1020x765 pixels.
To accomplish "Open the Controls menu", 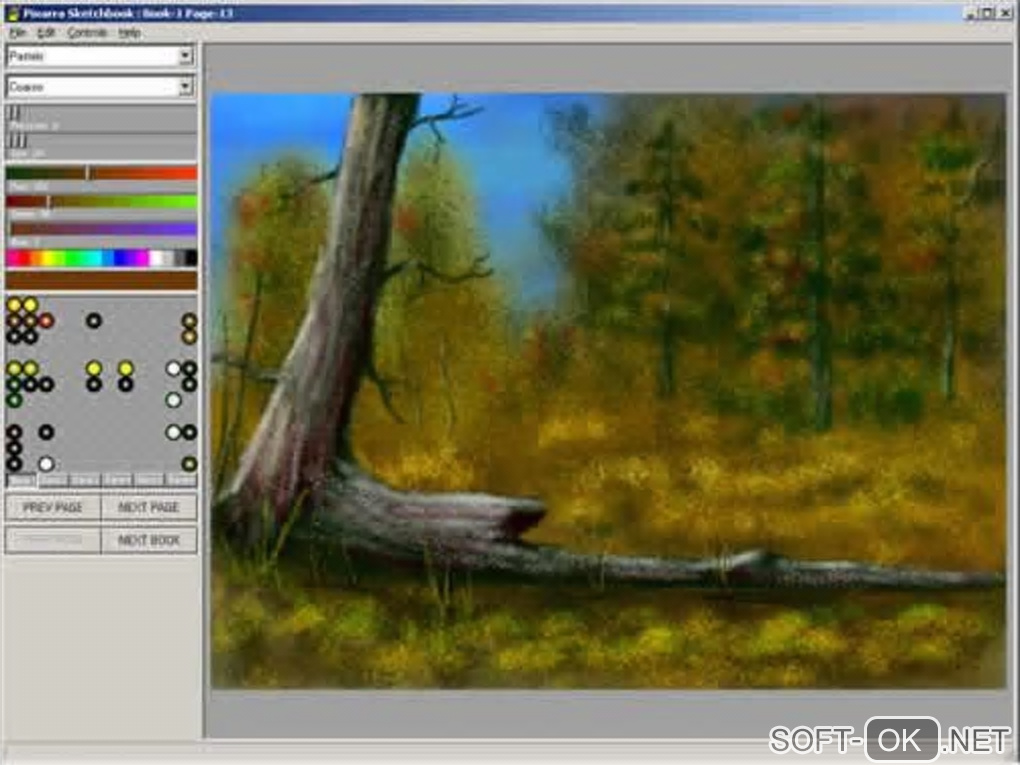I will click(x=87, y=33).
